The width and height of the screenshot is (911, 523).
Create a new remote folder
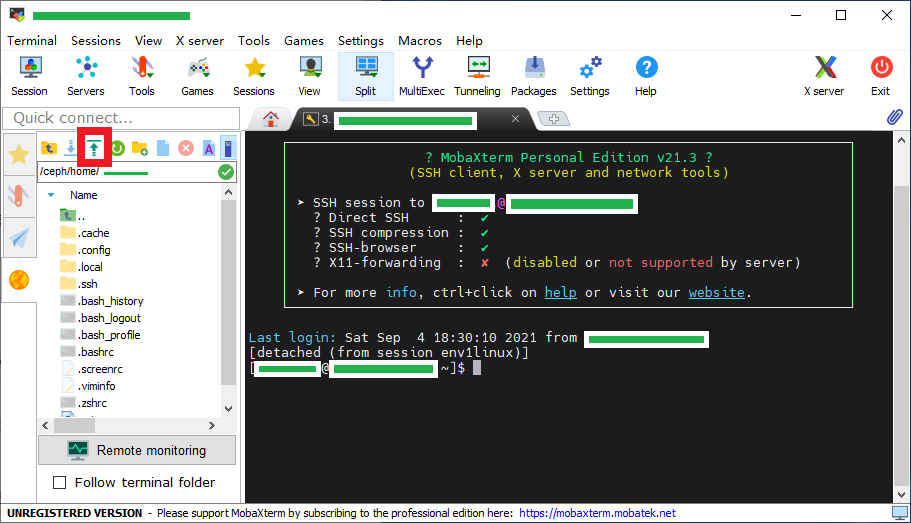[139, 148]
